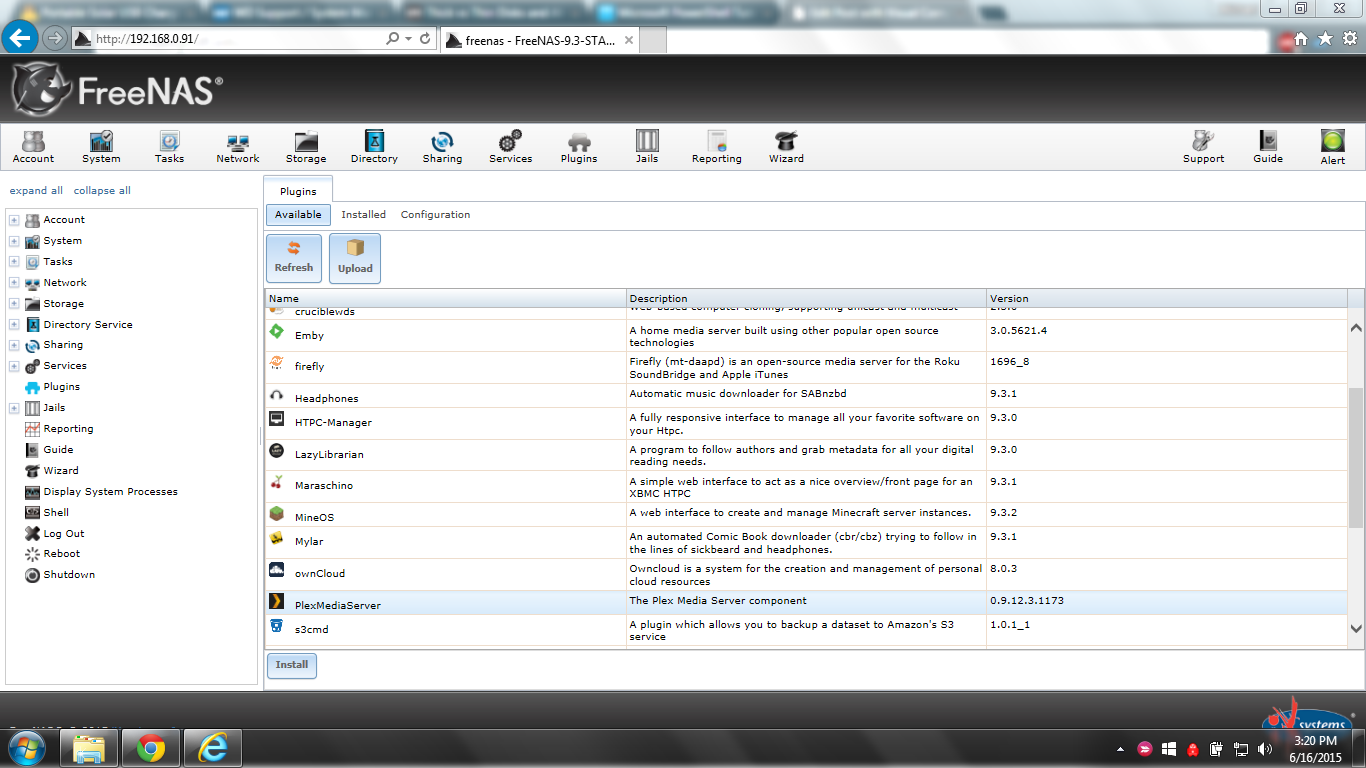Click the Upload plugin icon button
1366x768 pixels.
point(355,258)
